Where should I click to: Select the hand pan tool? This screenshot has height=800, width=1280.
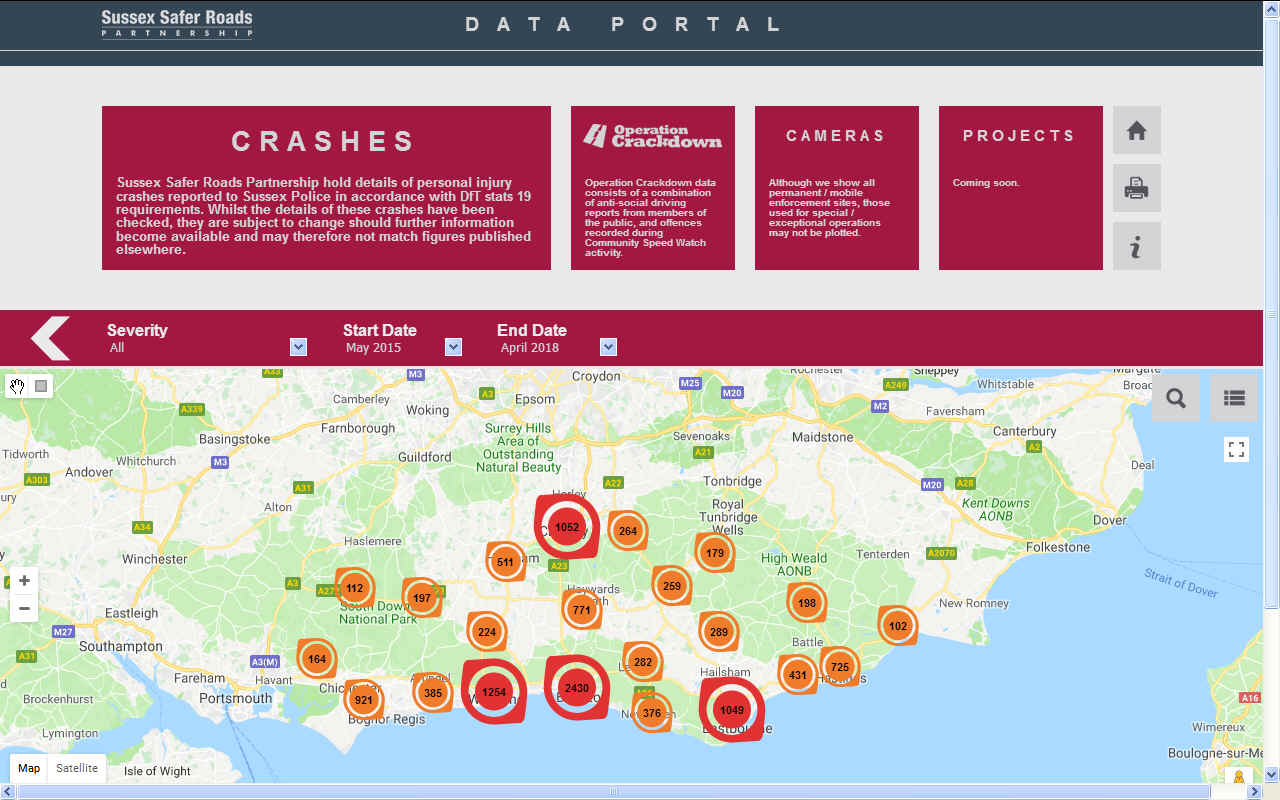coord(18,386)
